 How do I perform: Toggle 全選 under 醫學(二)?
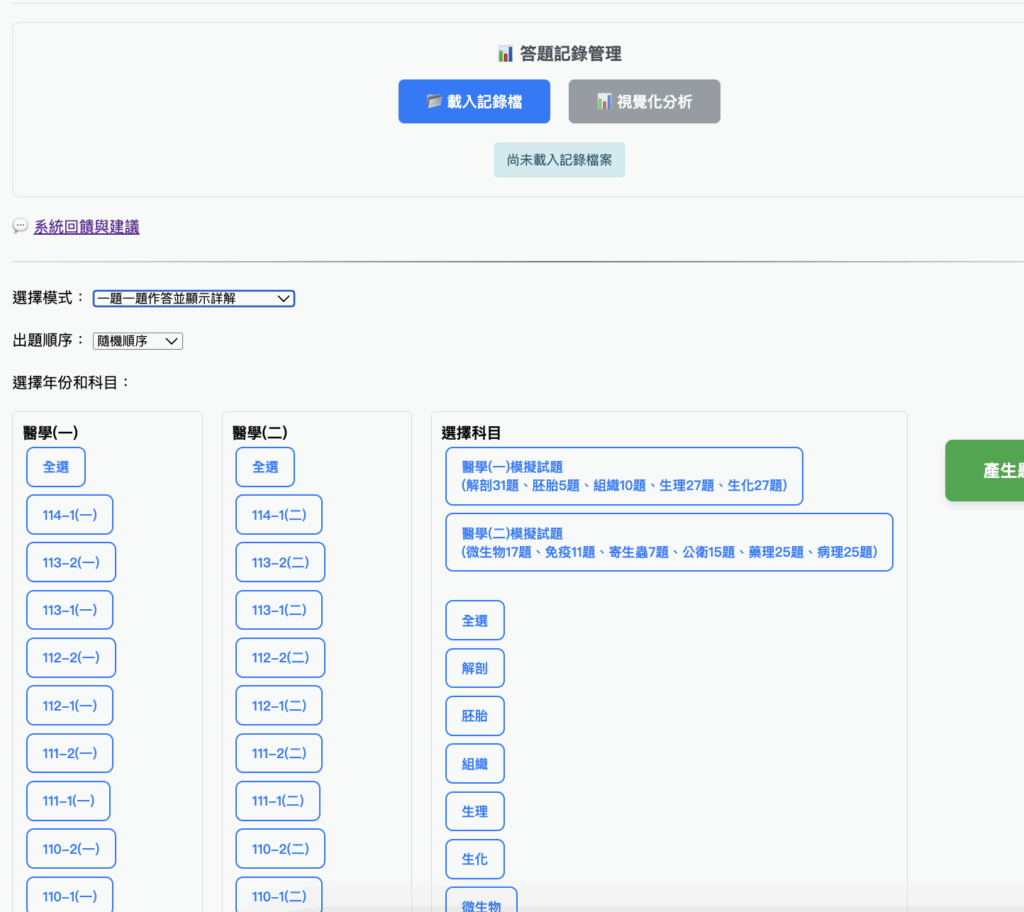pos(265,467)
